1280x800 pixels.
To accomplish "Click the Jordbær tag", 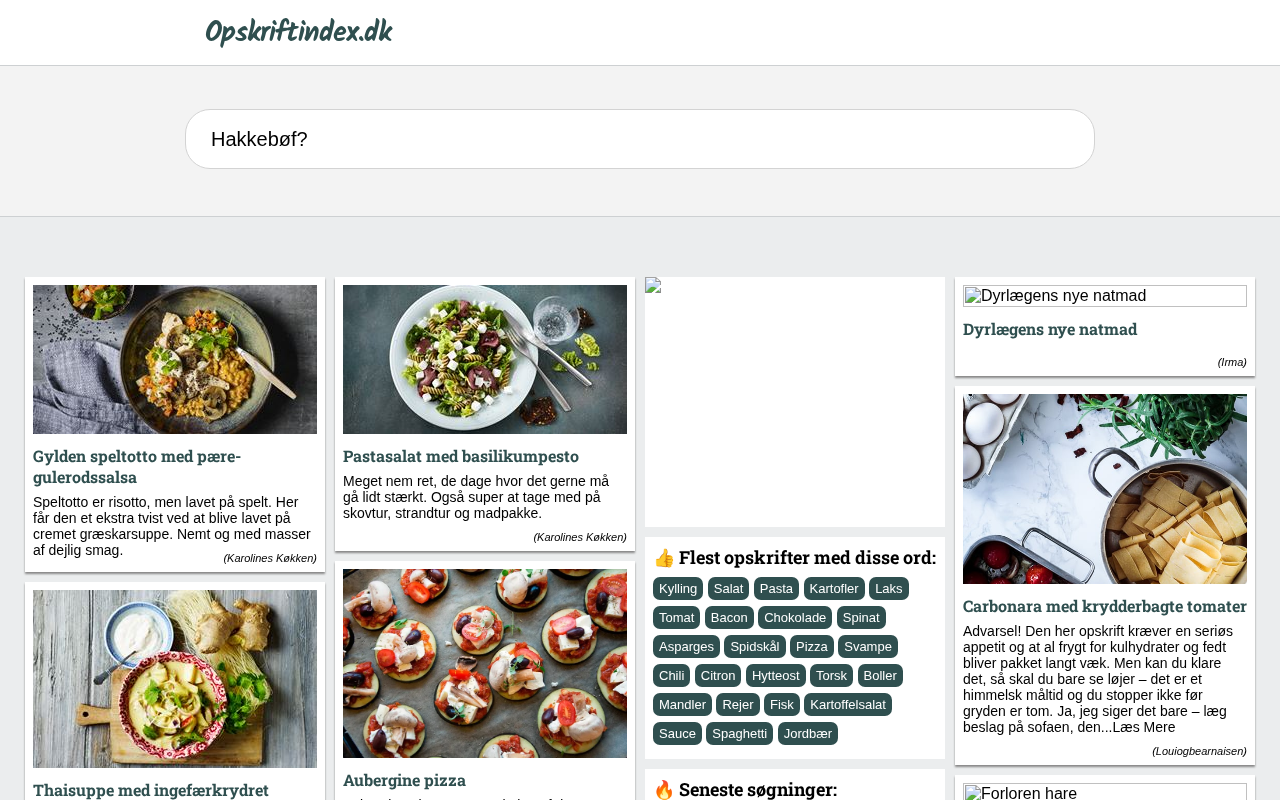I will pyautogui.click(x=808, y=733).
